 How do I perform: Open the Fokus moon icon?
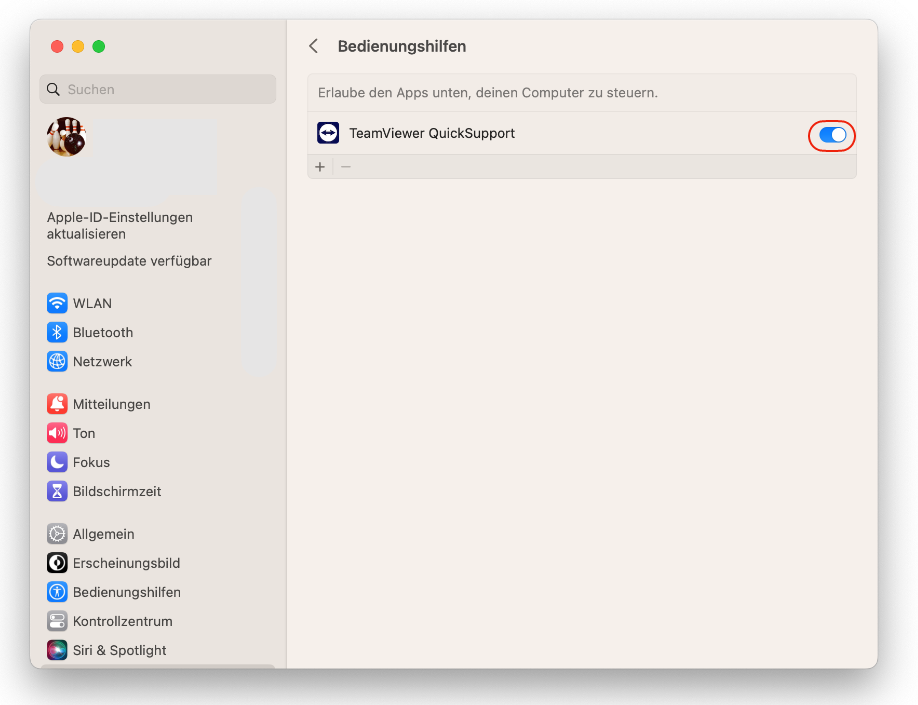pos(57,462)
